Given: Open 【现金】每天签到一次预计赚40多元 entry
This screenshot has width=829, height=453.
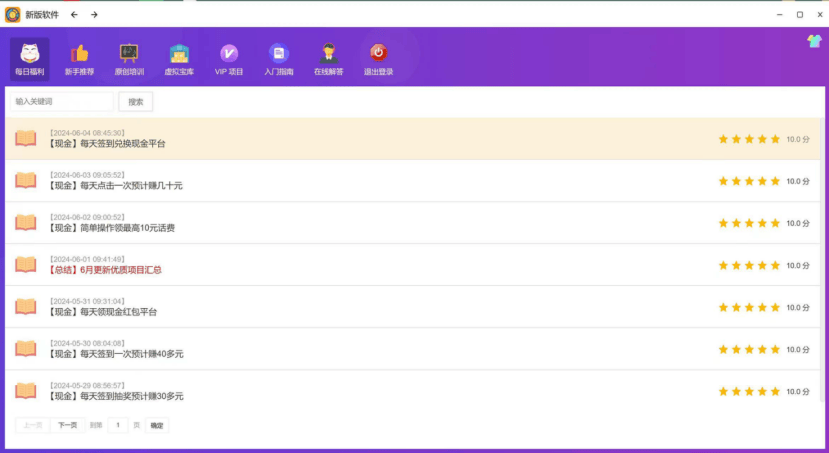Looking at the screenshot, I should (x=412, y=349).
